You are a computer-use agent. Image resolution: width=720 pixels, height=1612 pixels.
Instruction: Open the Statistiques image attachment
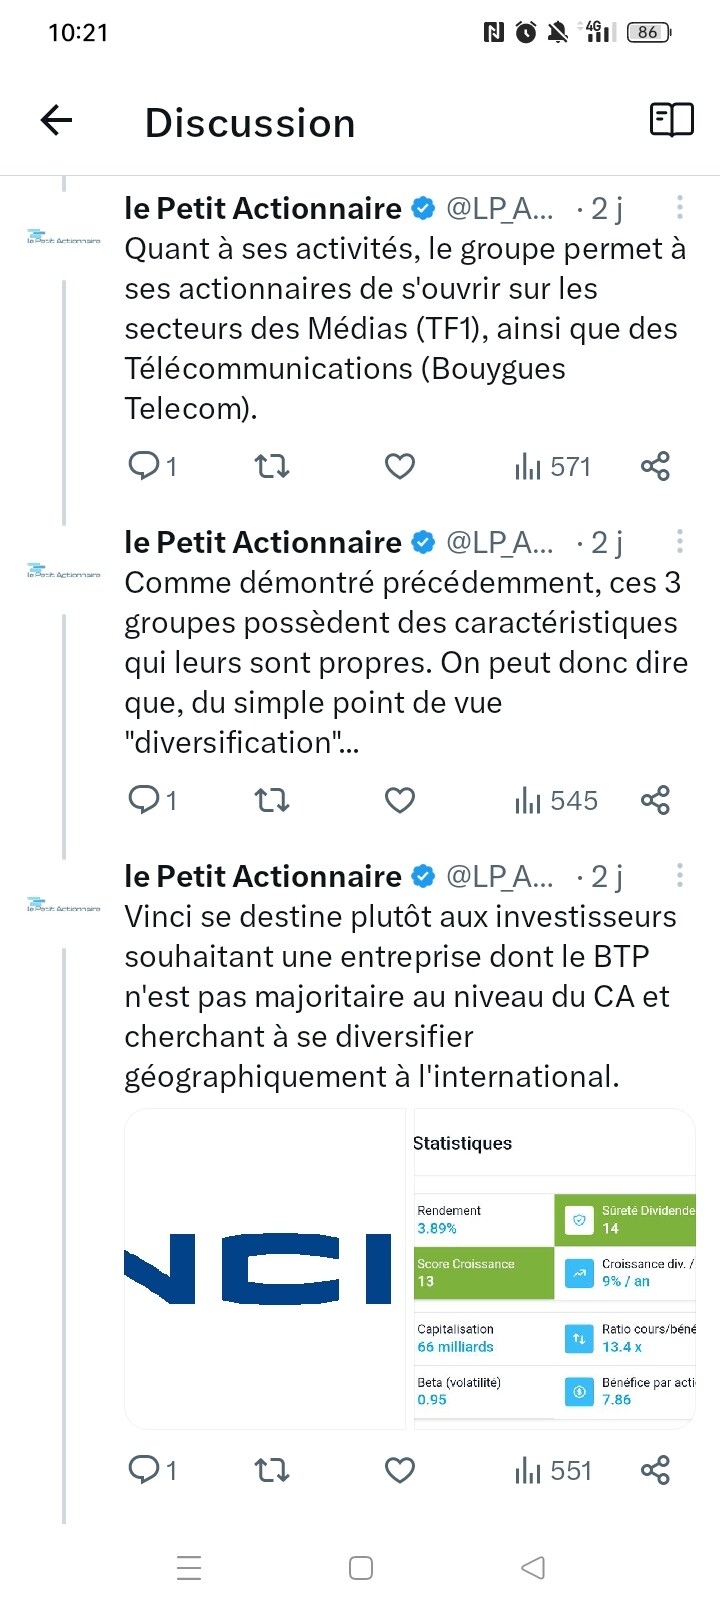[554, 1268]
